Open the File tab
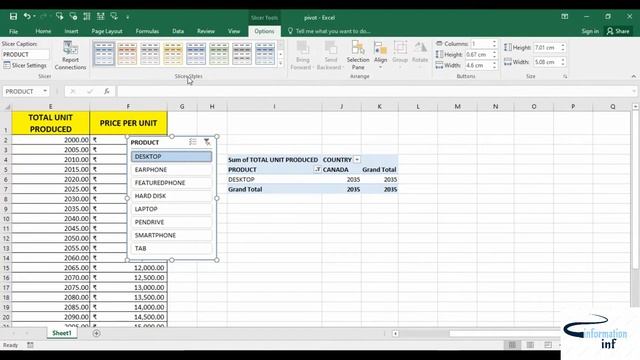 click(13, 31)
